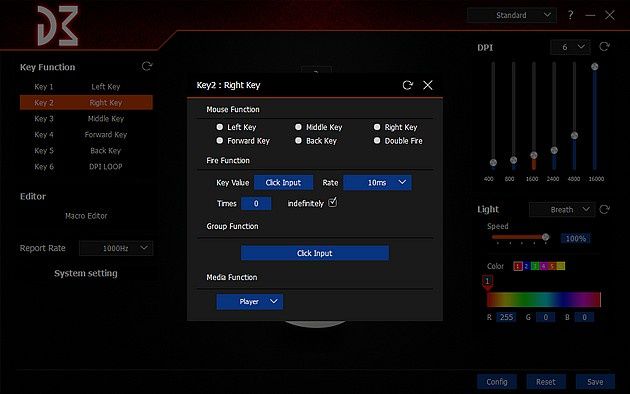
Task: Click the 800 DPI slider handle
Action: click(513, 160)
